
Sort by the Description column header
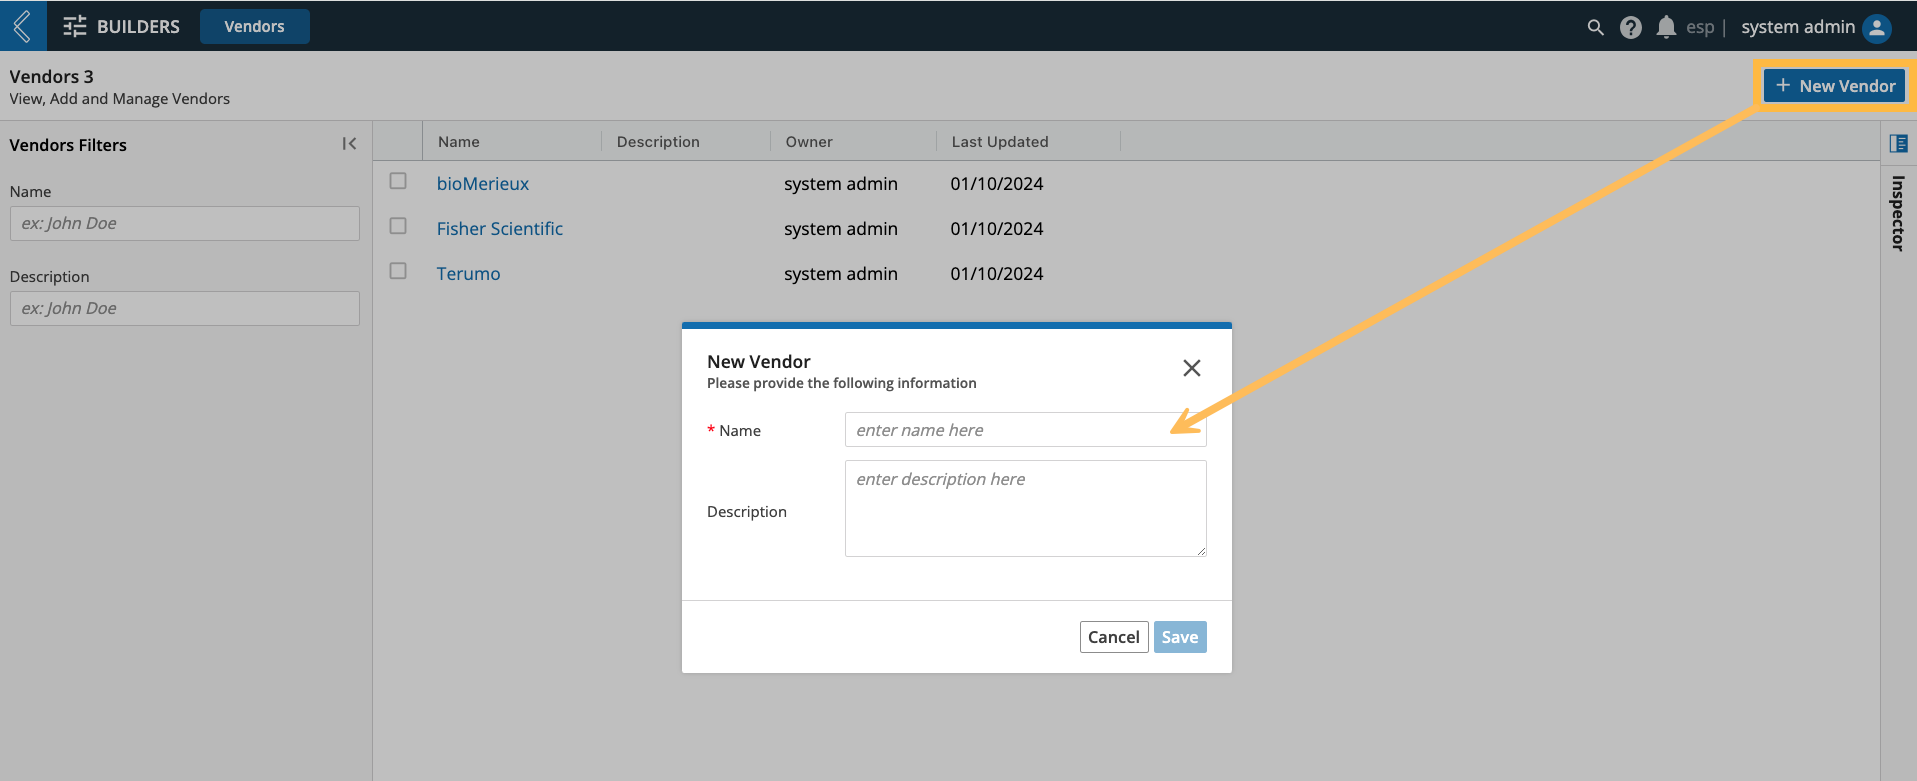658,142
